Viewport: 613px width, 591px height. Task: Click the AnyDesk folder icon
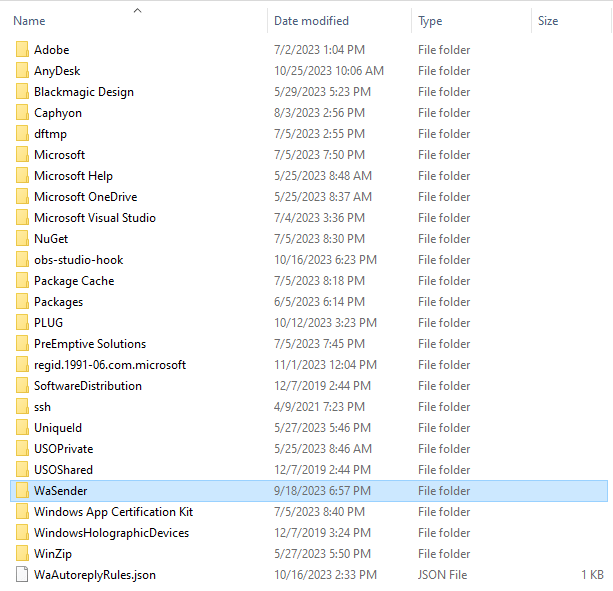[x=22, y=71]
